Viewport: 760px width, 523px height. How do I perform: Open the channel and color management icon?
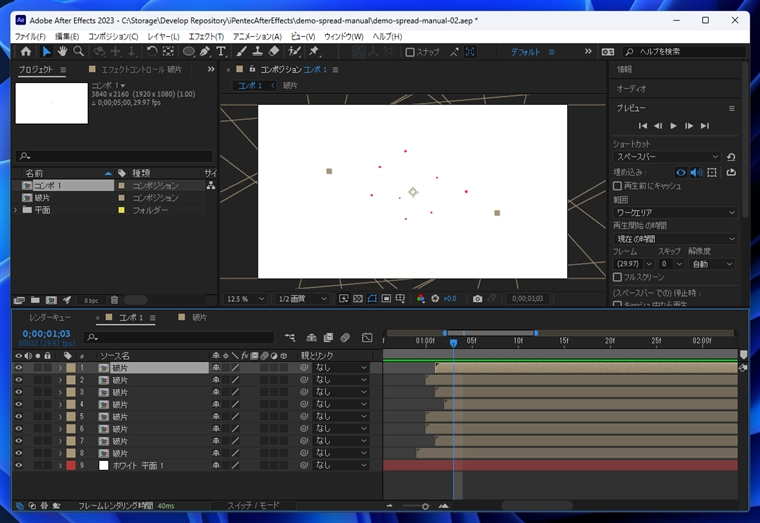pyautogui.click(x=421, y=299)
